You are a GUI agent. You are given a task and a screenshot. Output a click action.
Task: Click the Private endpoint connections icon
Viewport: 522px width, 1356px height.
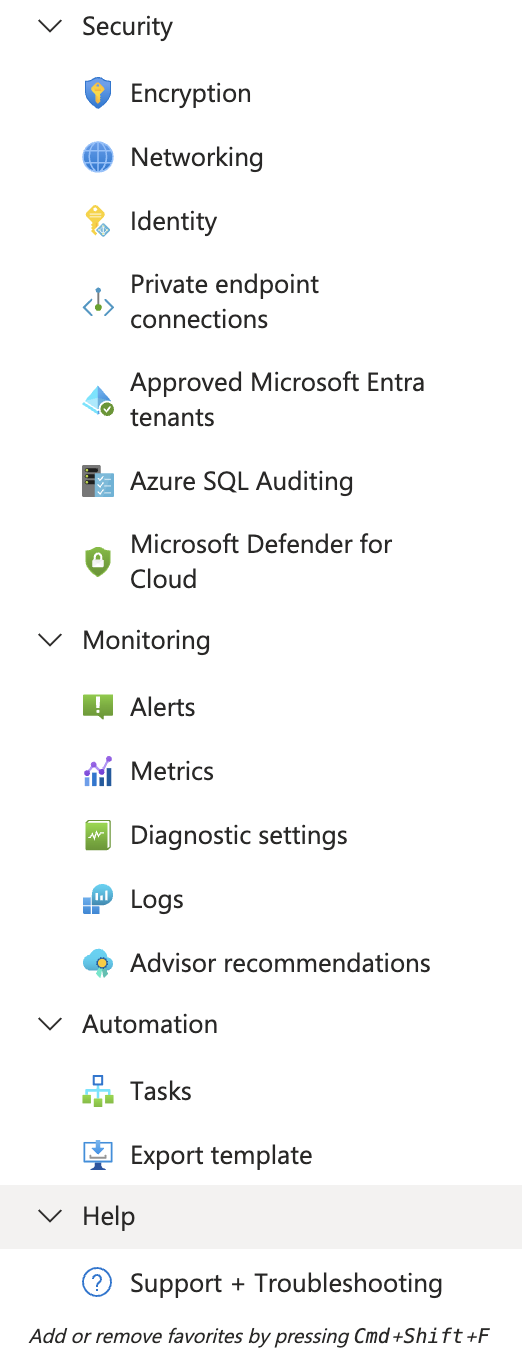(98, 302)
